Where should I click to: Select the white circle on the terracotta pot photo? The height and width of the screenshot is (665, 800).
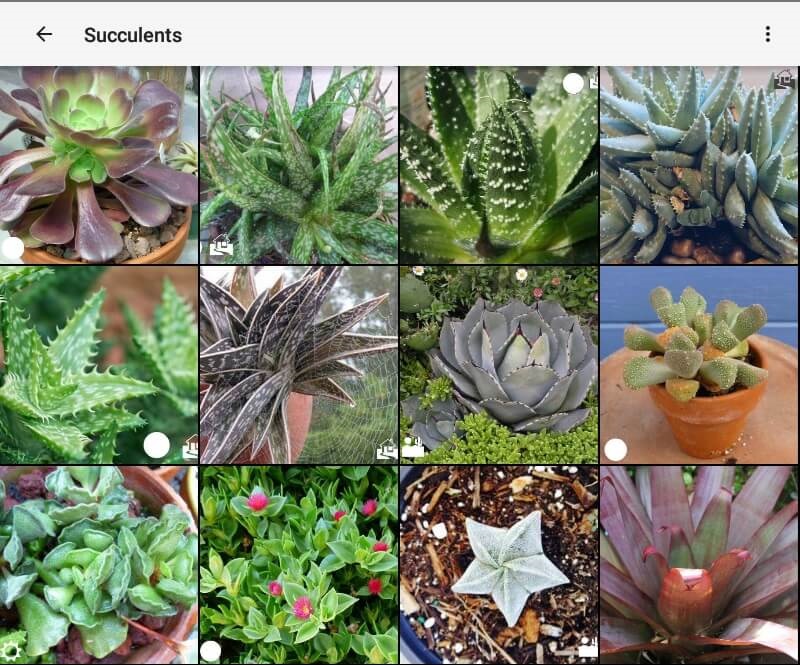(x=615, y=450)
